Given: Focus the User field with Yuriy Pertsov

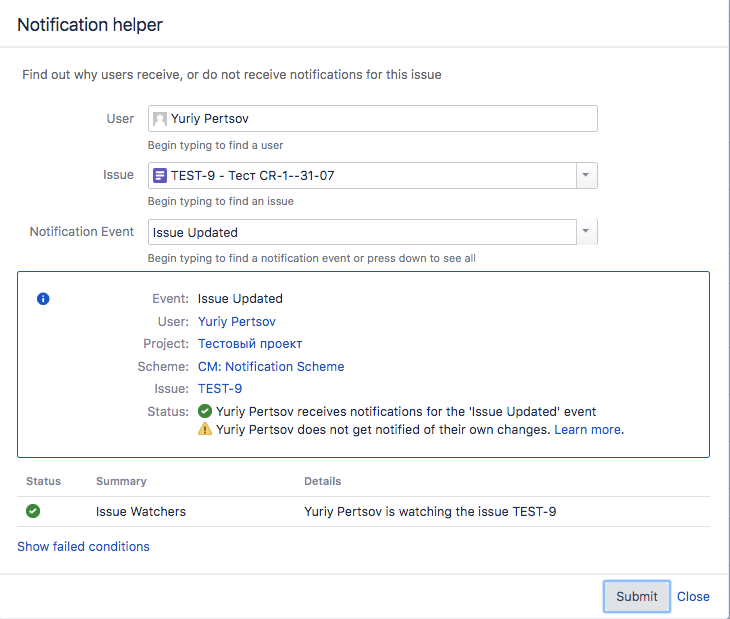Looking at the screenshot, I should [x=372, y=119].
